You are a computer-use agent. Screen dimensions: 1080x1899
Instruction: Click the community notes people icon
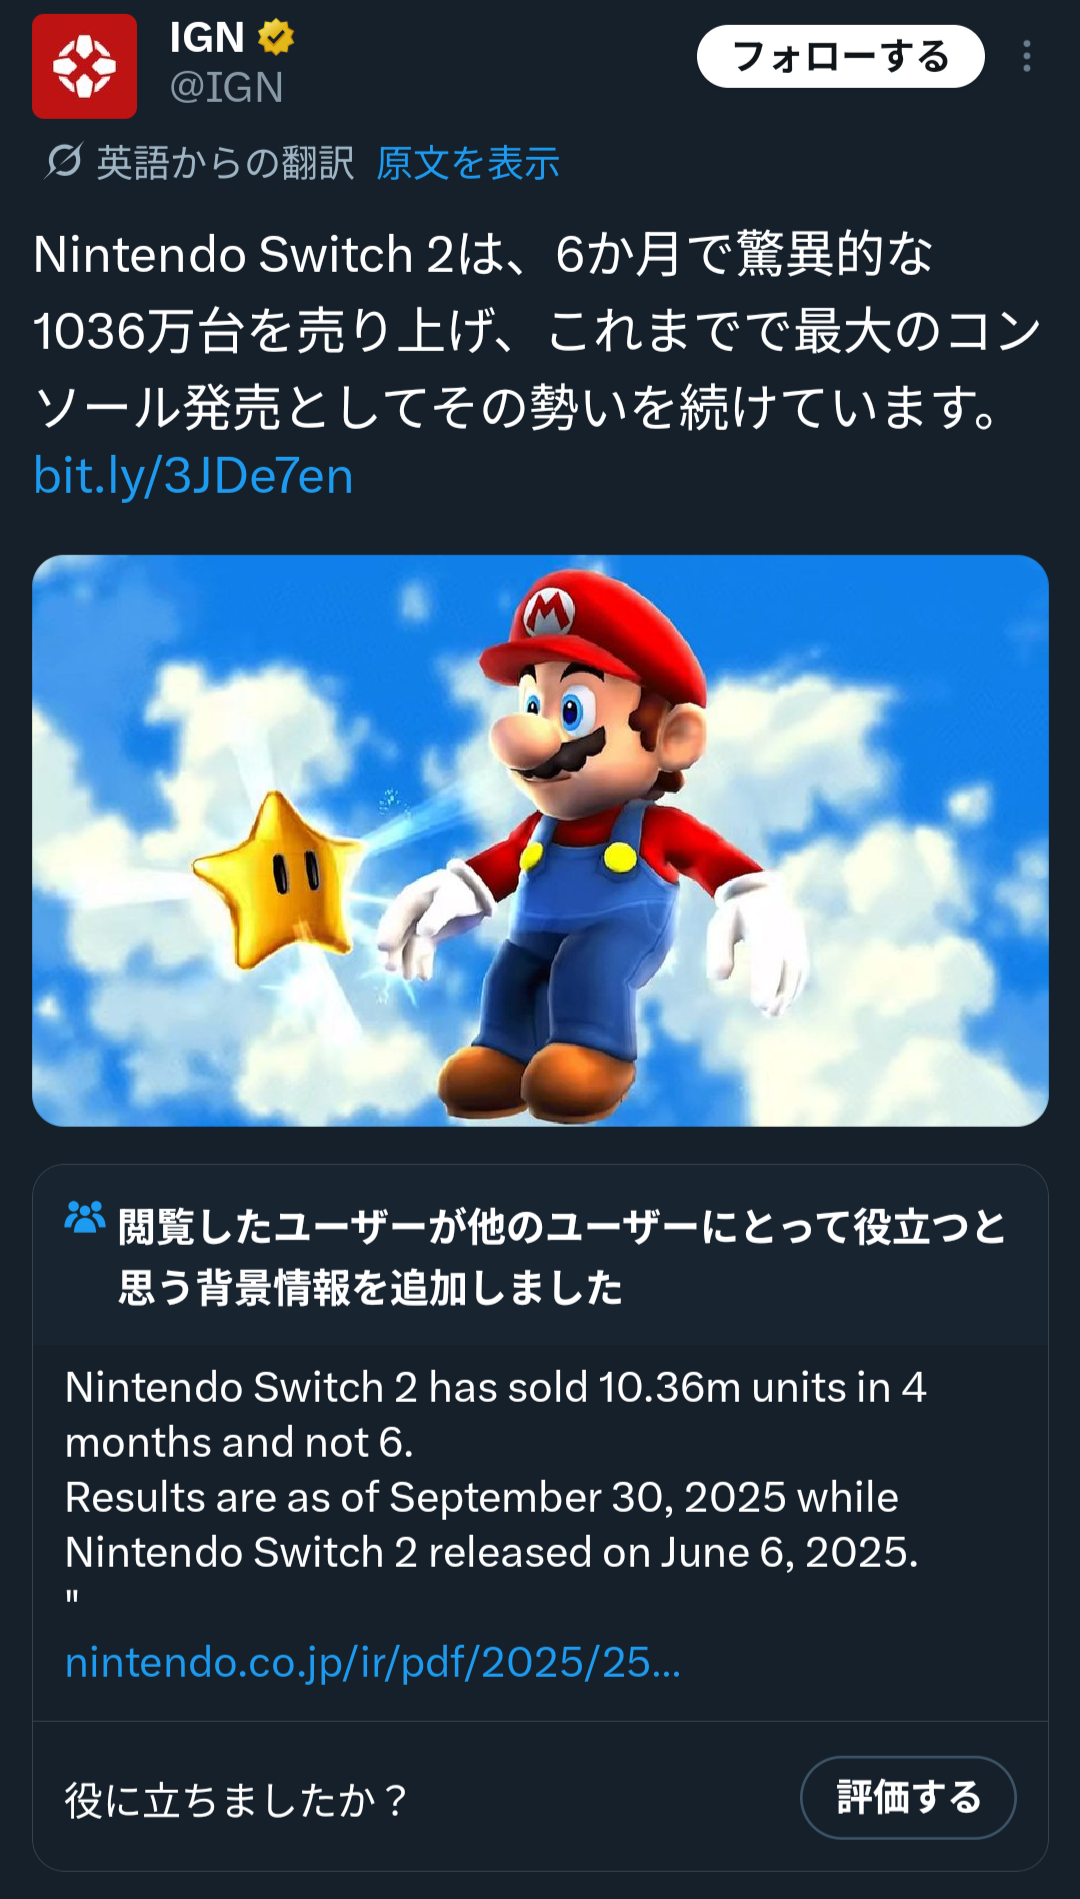pos(84,1216)
